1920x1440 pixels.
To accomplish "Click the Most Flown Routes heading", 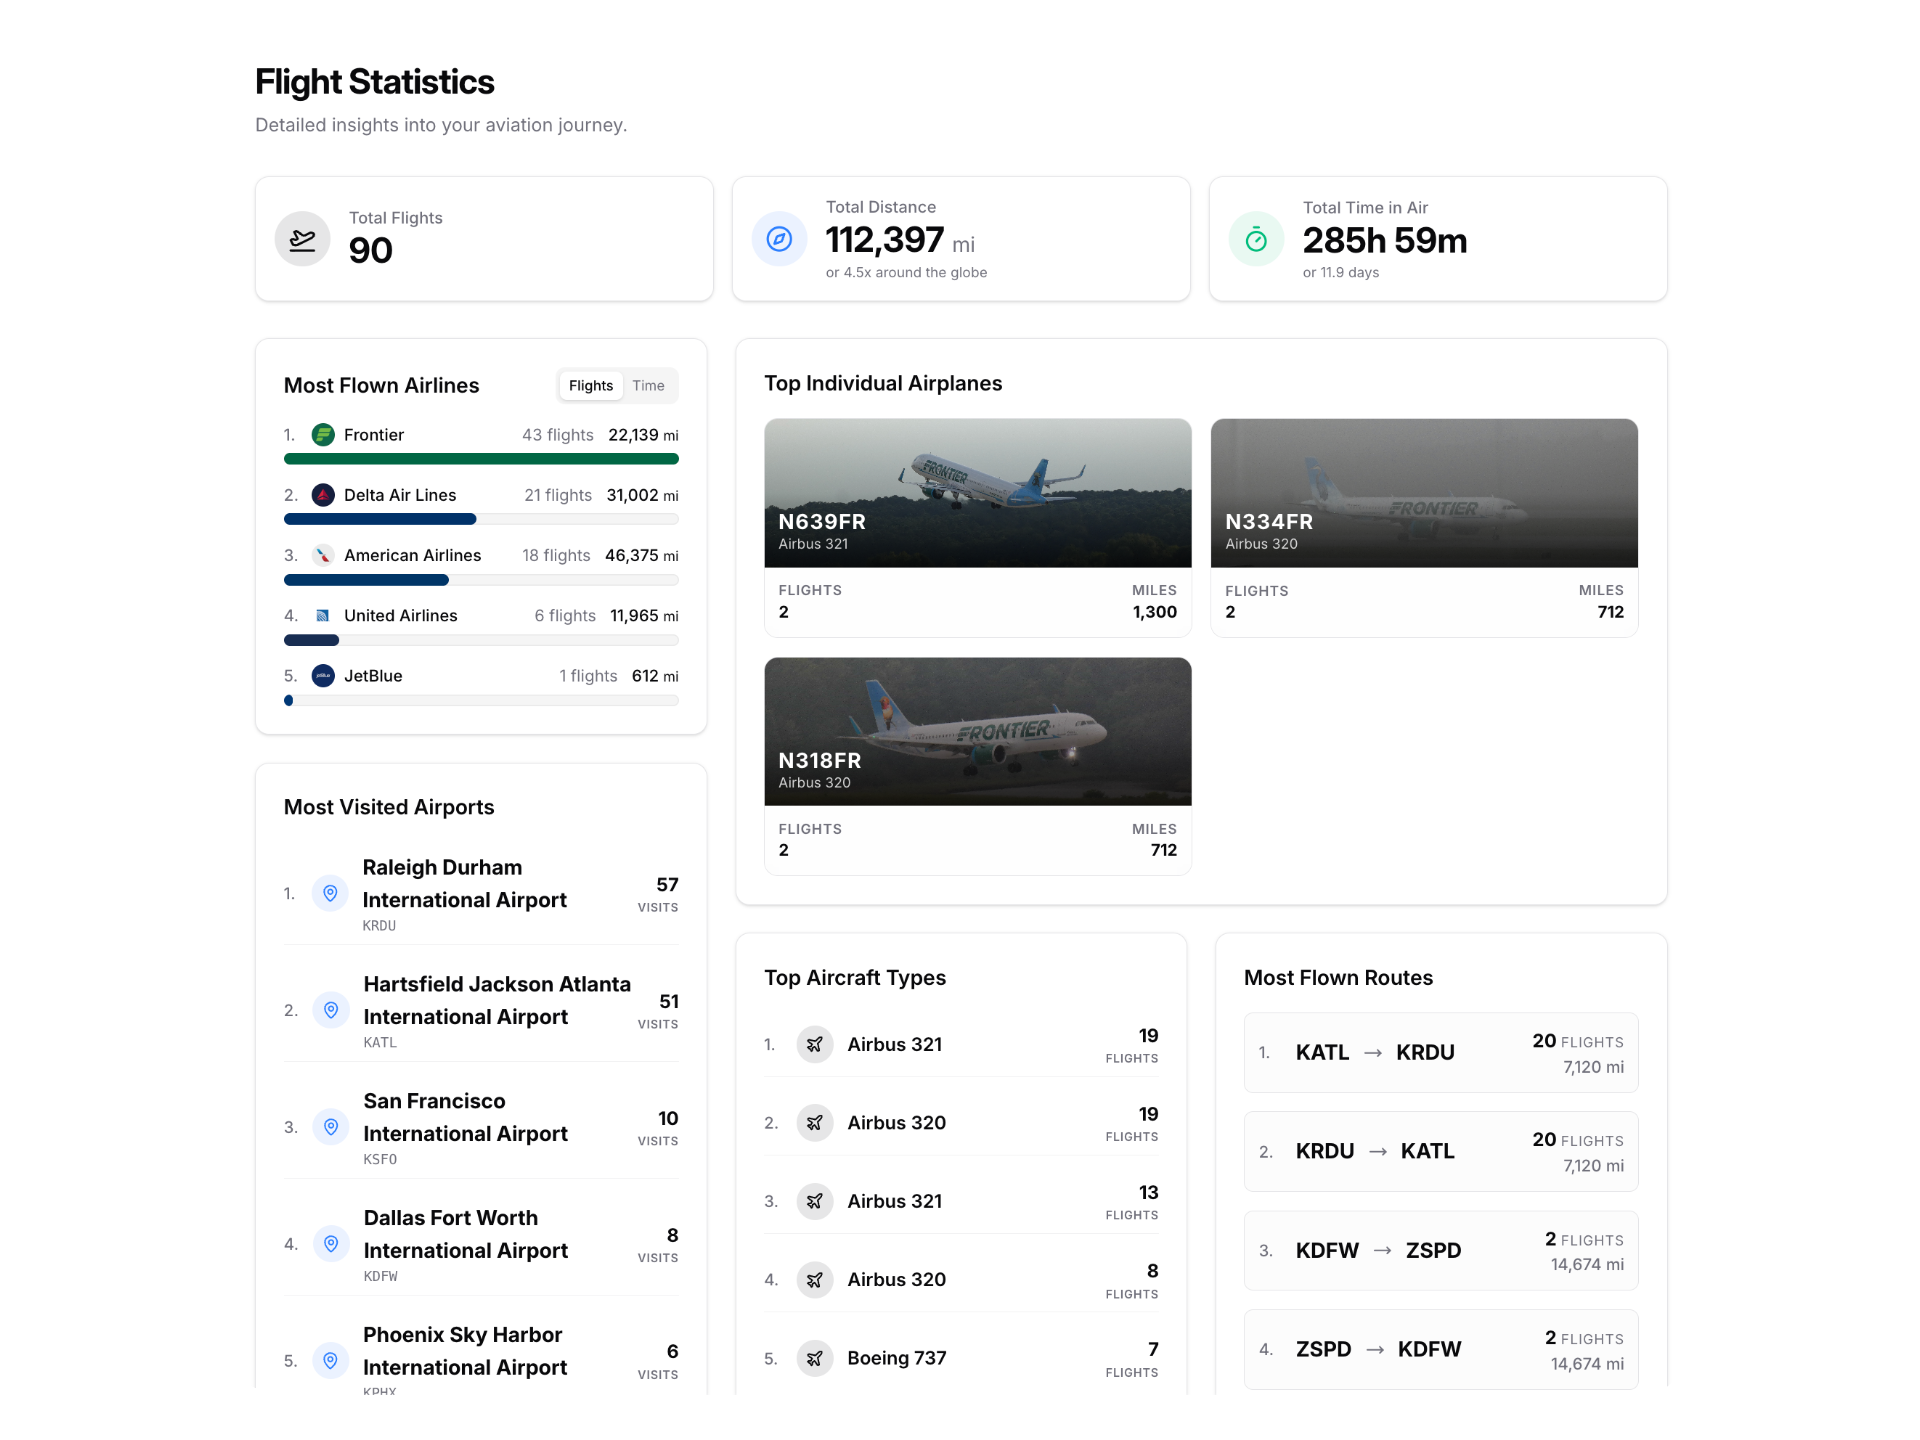I will [x=1338, y=978].
